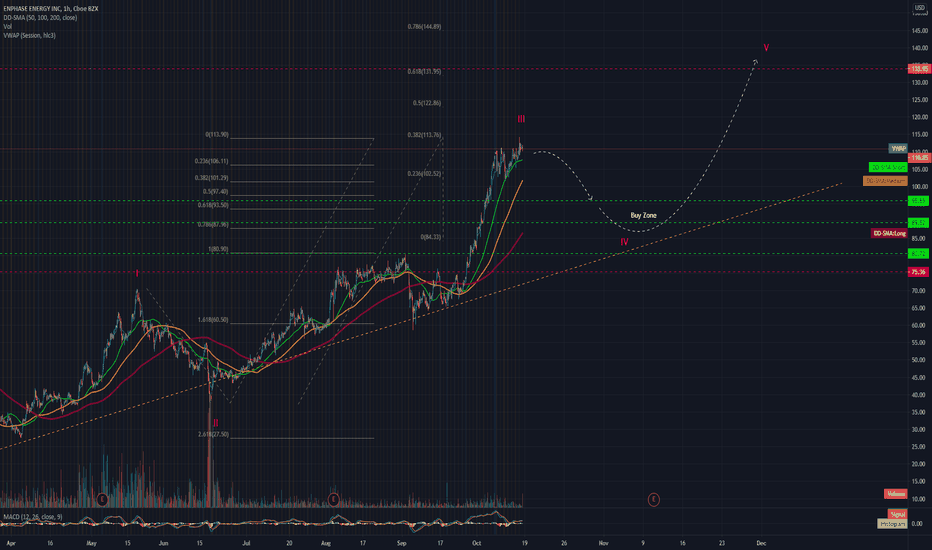The width and height of the screenshot is (932, 550).
Task: Click the 145.00 mark on price axis
Action: coord(920,30)
